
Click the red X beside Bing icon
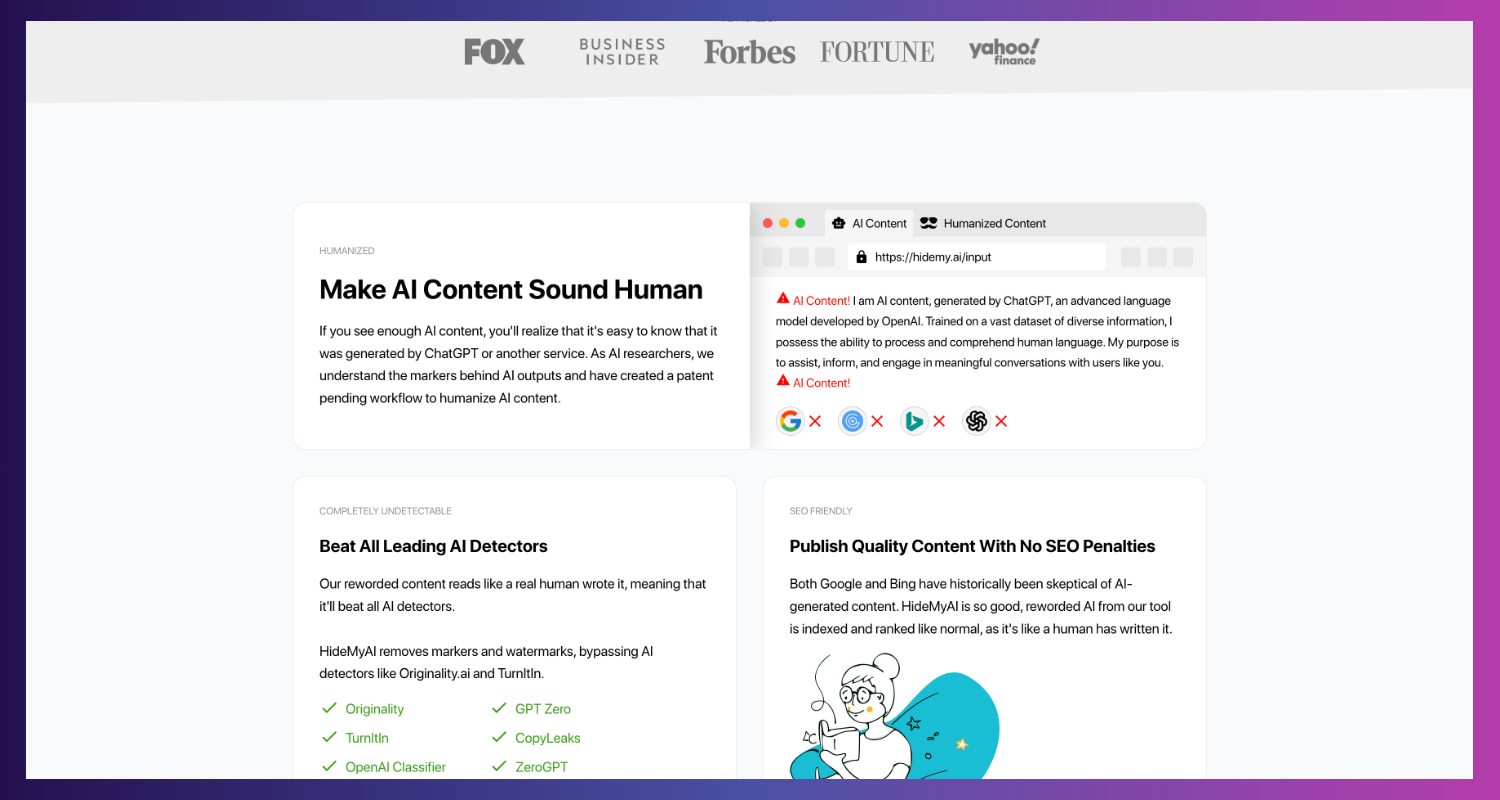[939, 421]
